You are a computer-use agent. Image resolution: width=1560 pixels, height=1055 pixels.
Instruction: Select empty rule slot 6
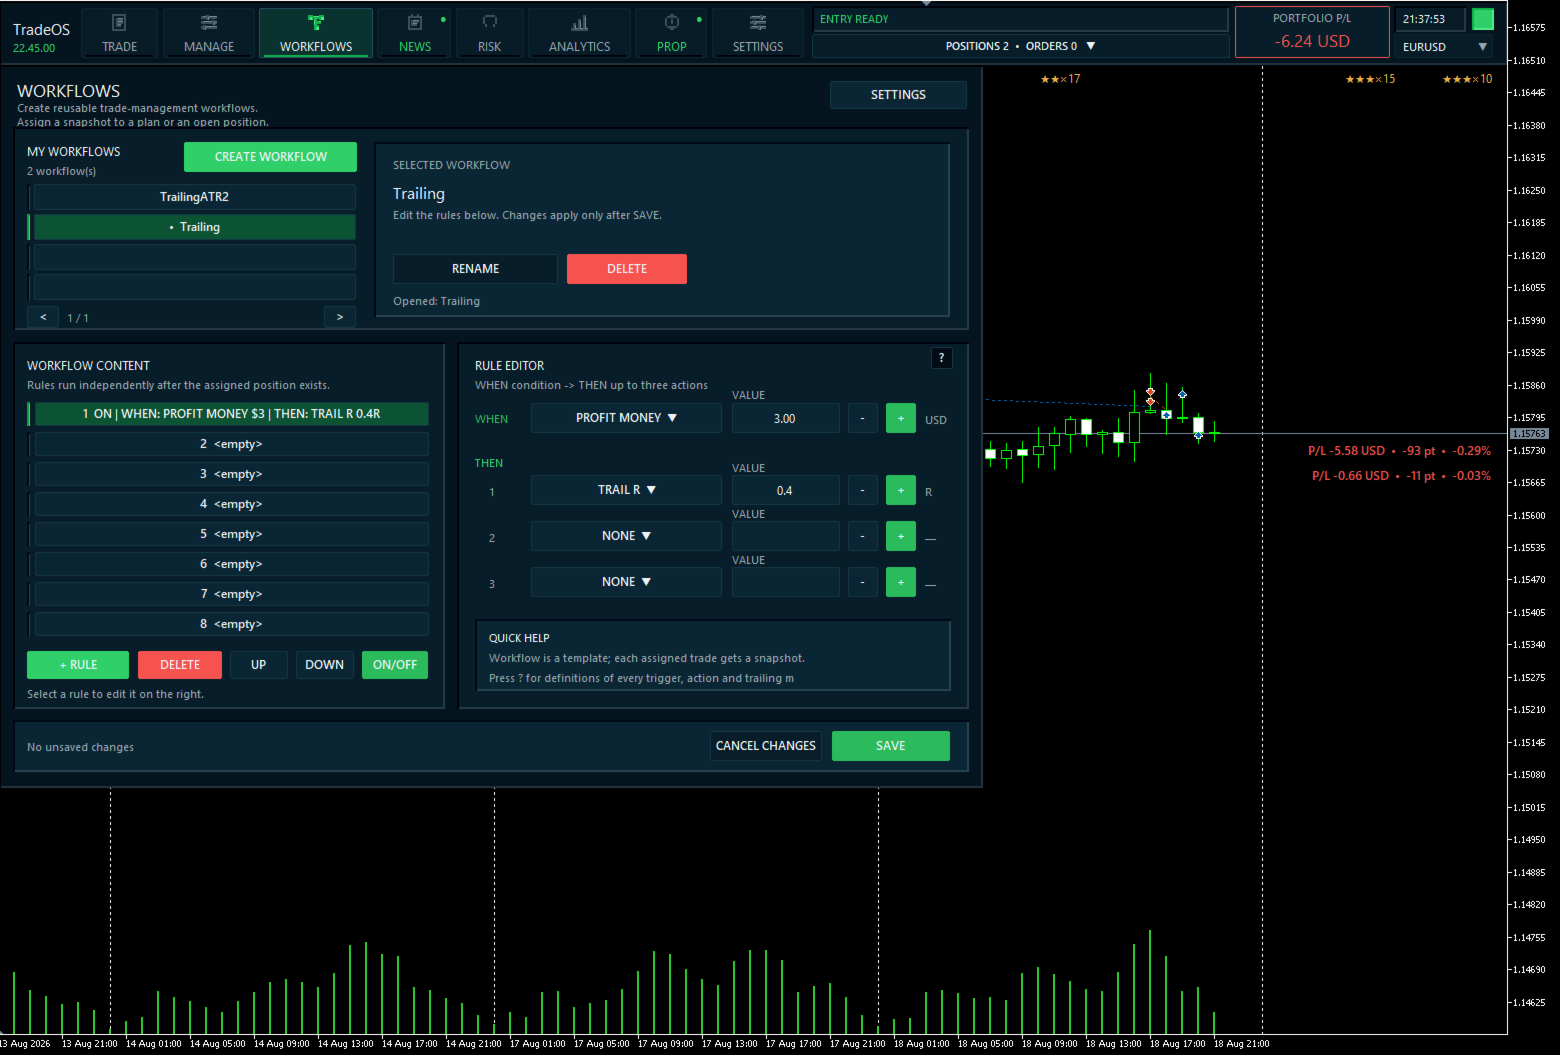(231, 564)
